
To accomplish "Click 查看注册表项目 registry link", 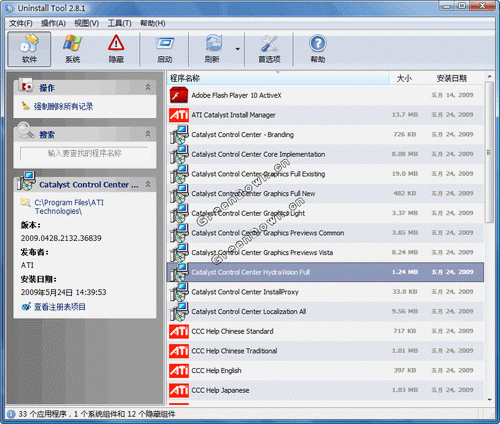I will coord(60,307).
